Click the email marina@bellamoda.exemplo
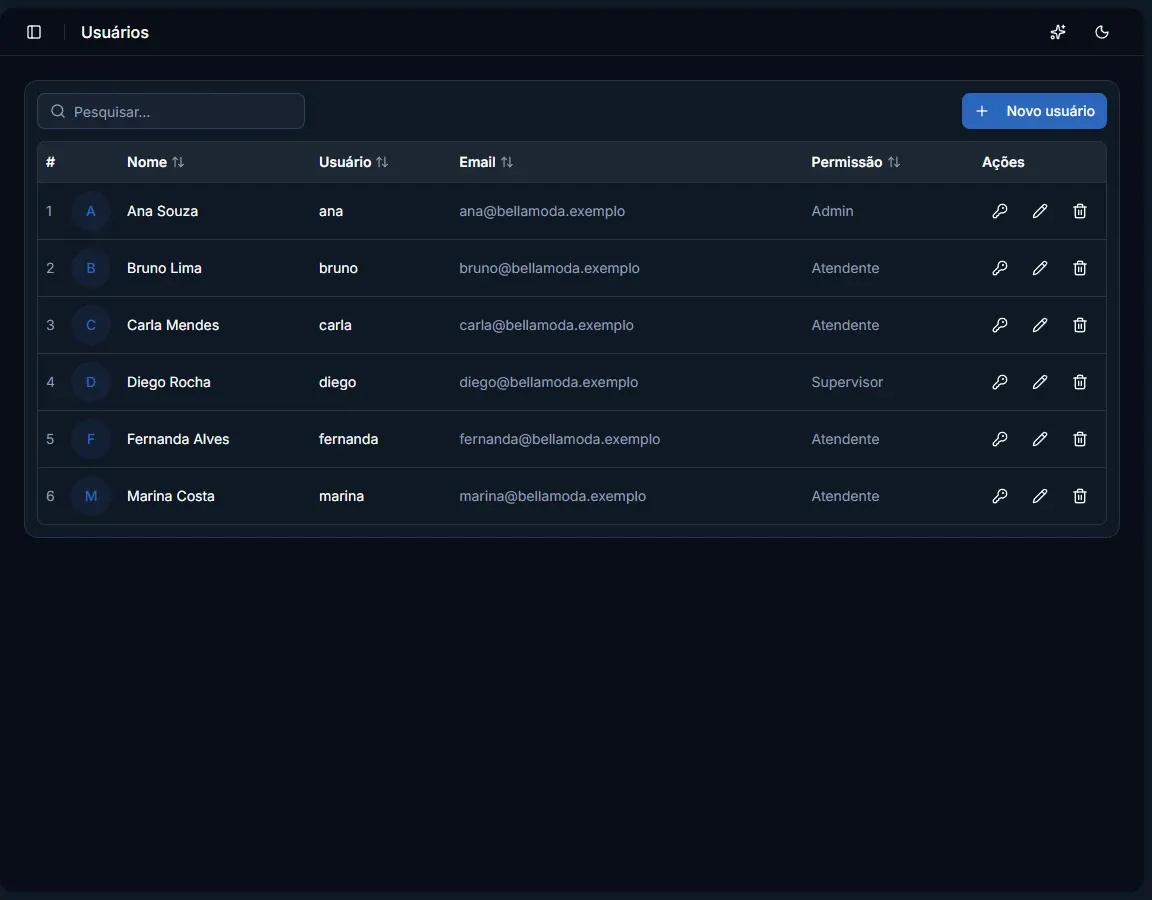The height and width of the screenshot is (900, 1152). [552, 496]
